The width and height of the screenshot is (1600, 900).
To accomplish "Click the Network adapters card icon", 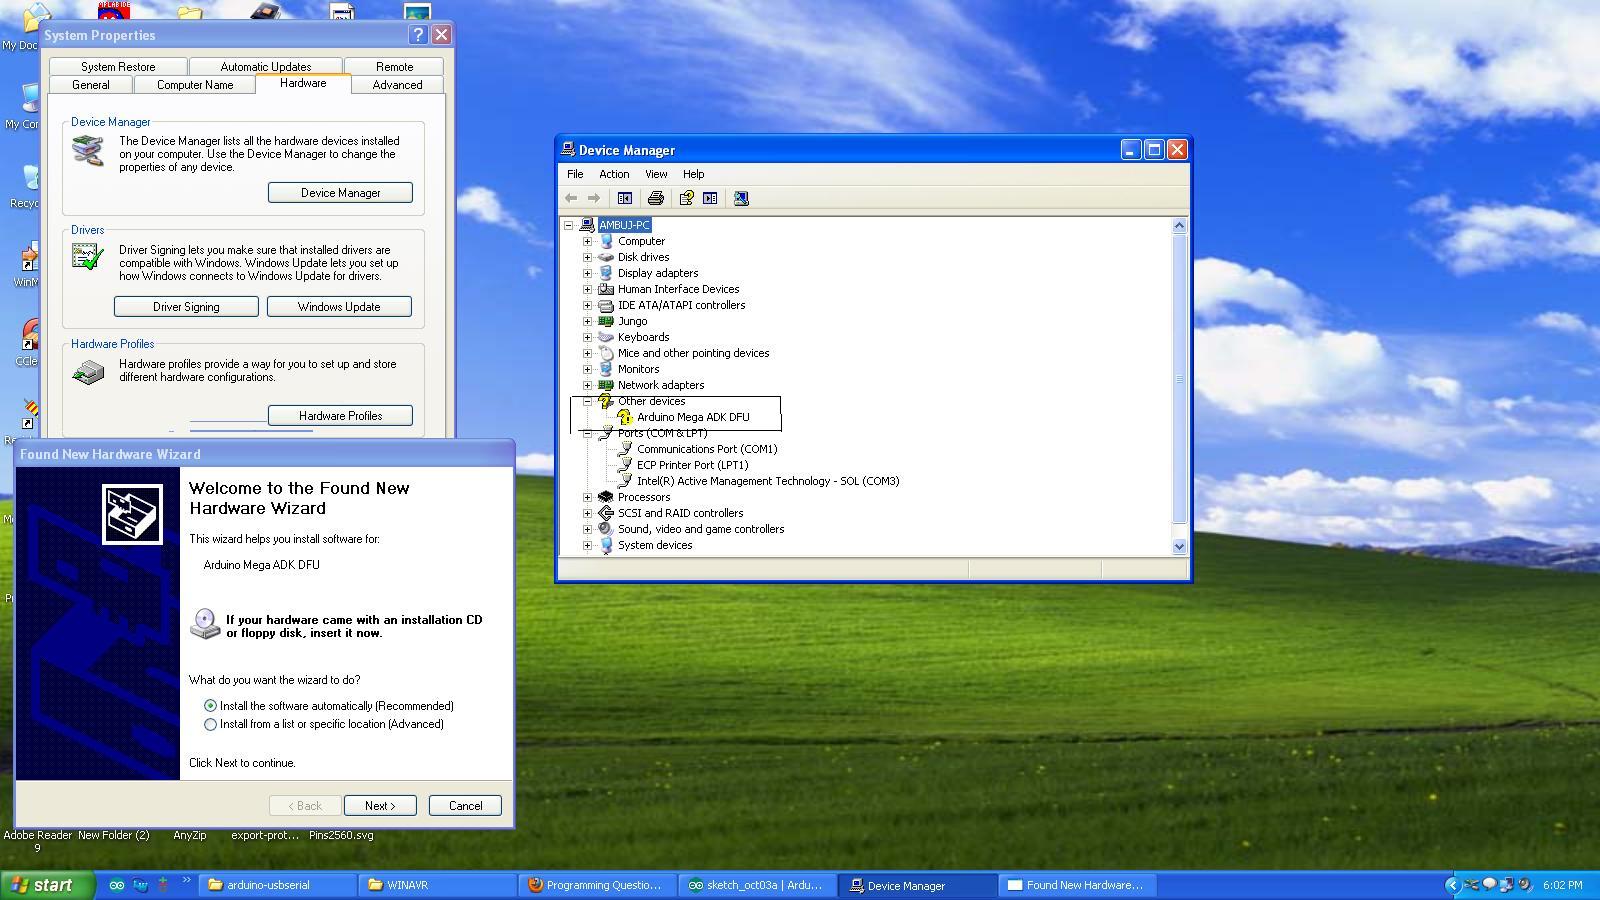I will pos(605,385).
